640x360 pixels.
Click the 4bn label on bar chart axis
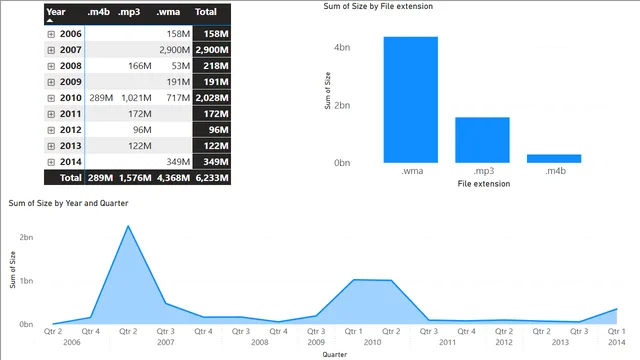[342, 47]
